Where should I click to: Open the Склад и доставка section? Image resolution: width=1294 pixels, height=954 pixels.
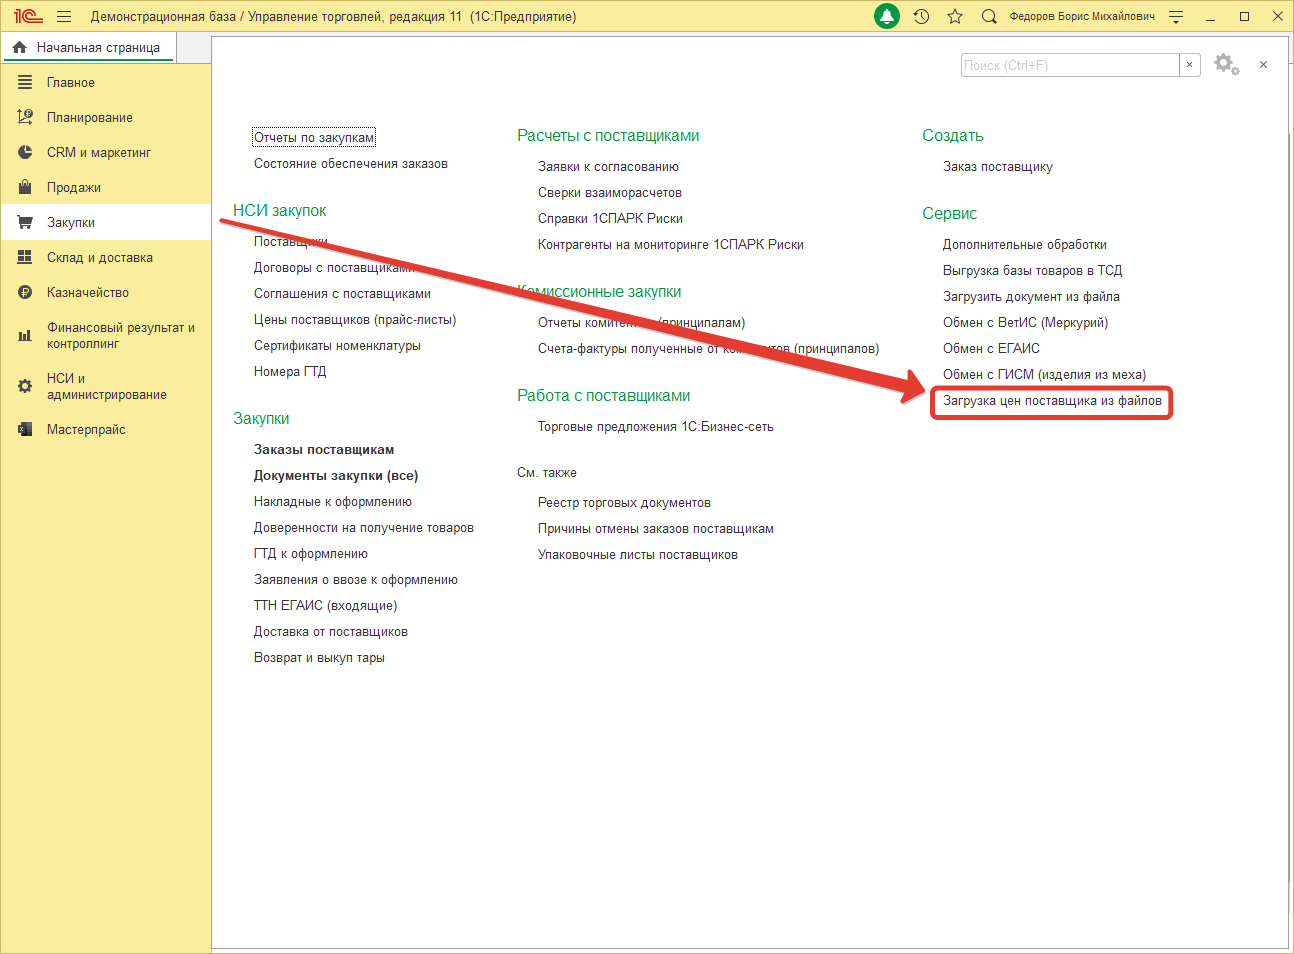click(x=100, y=258)
